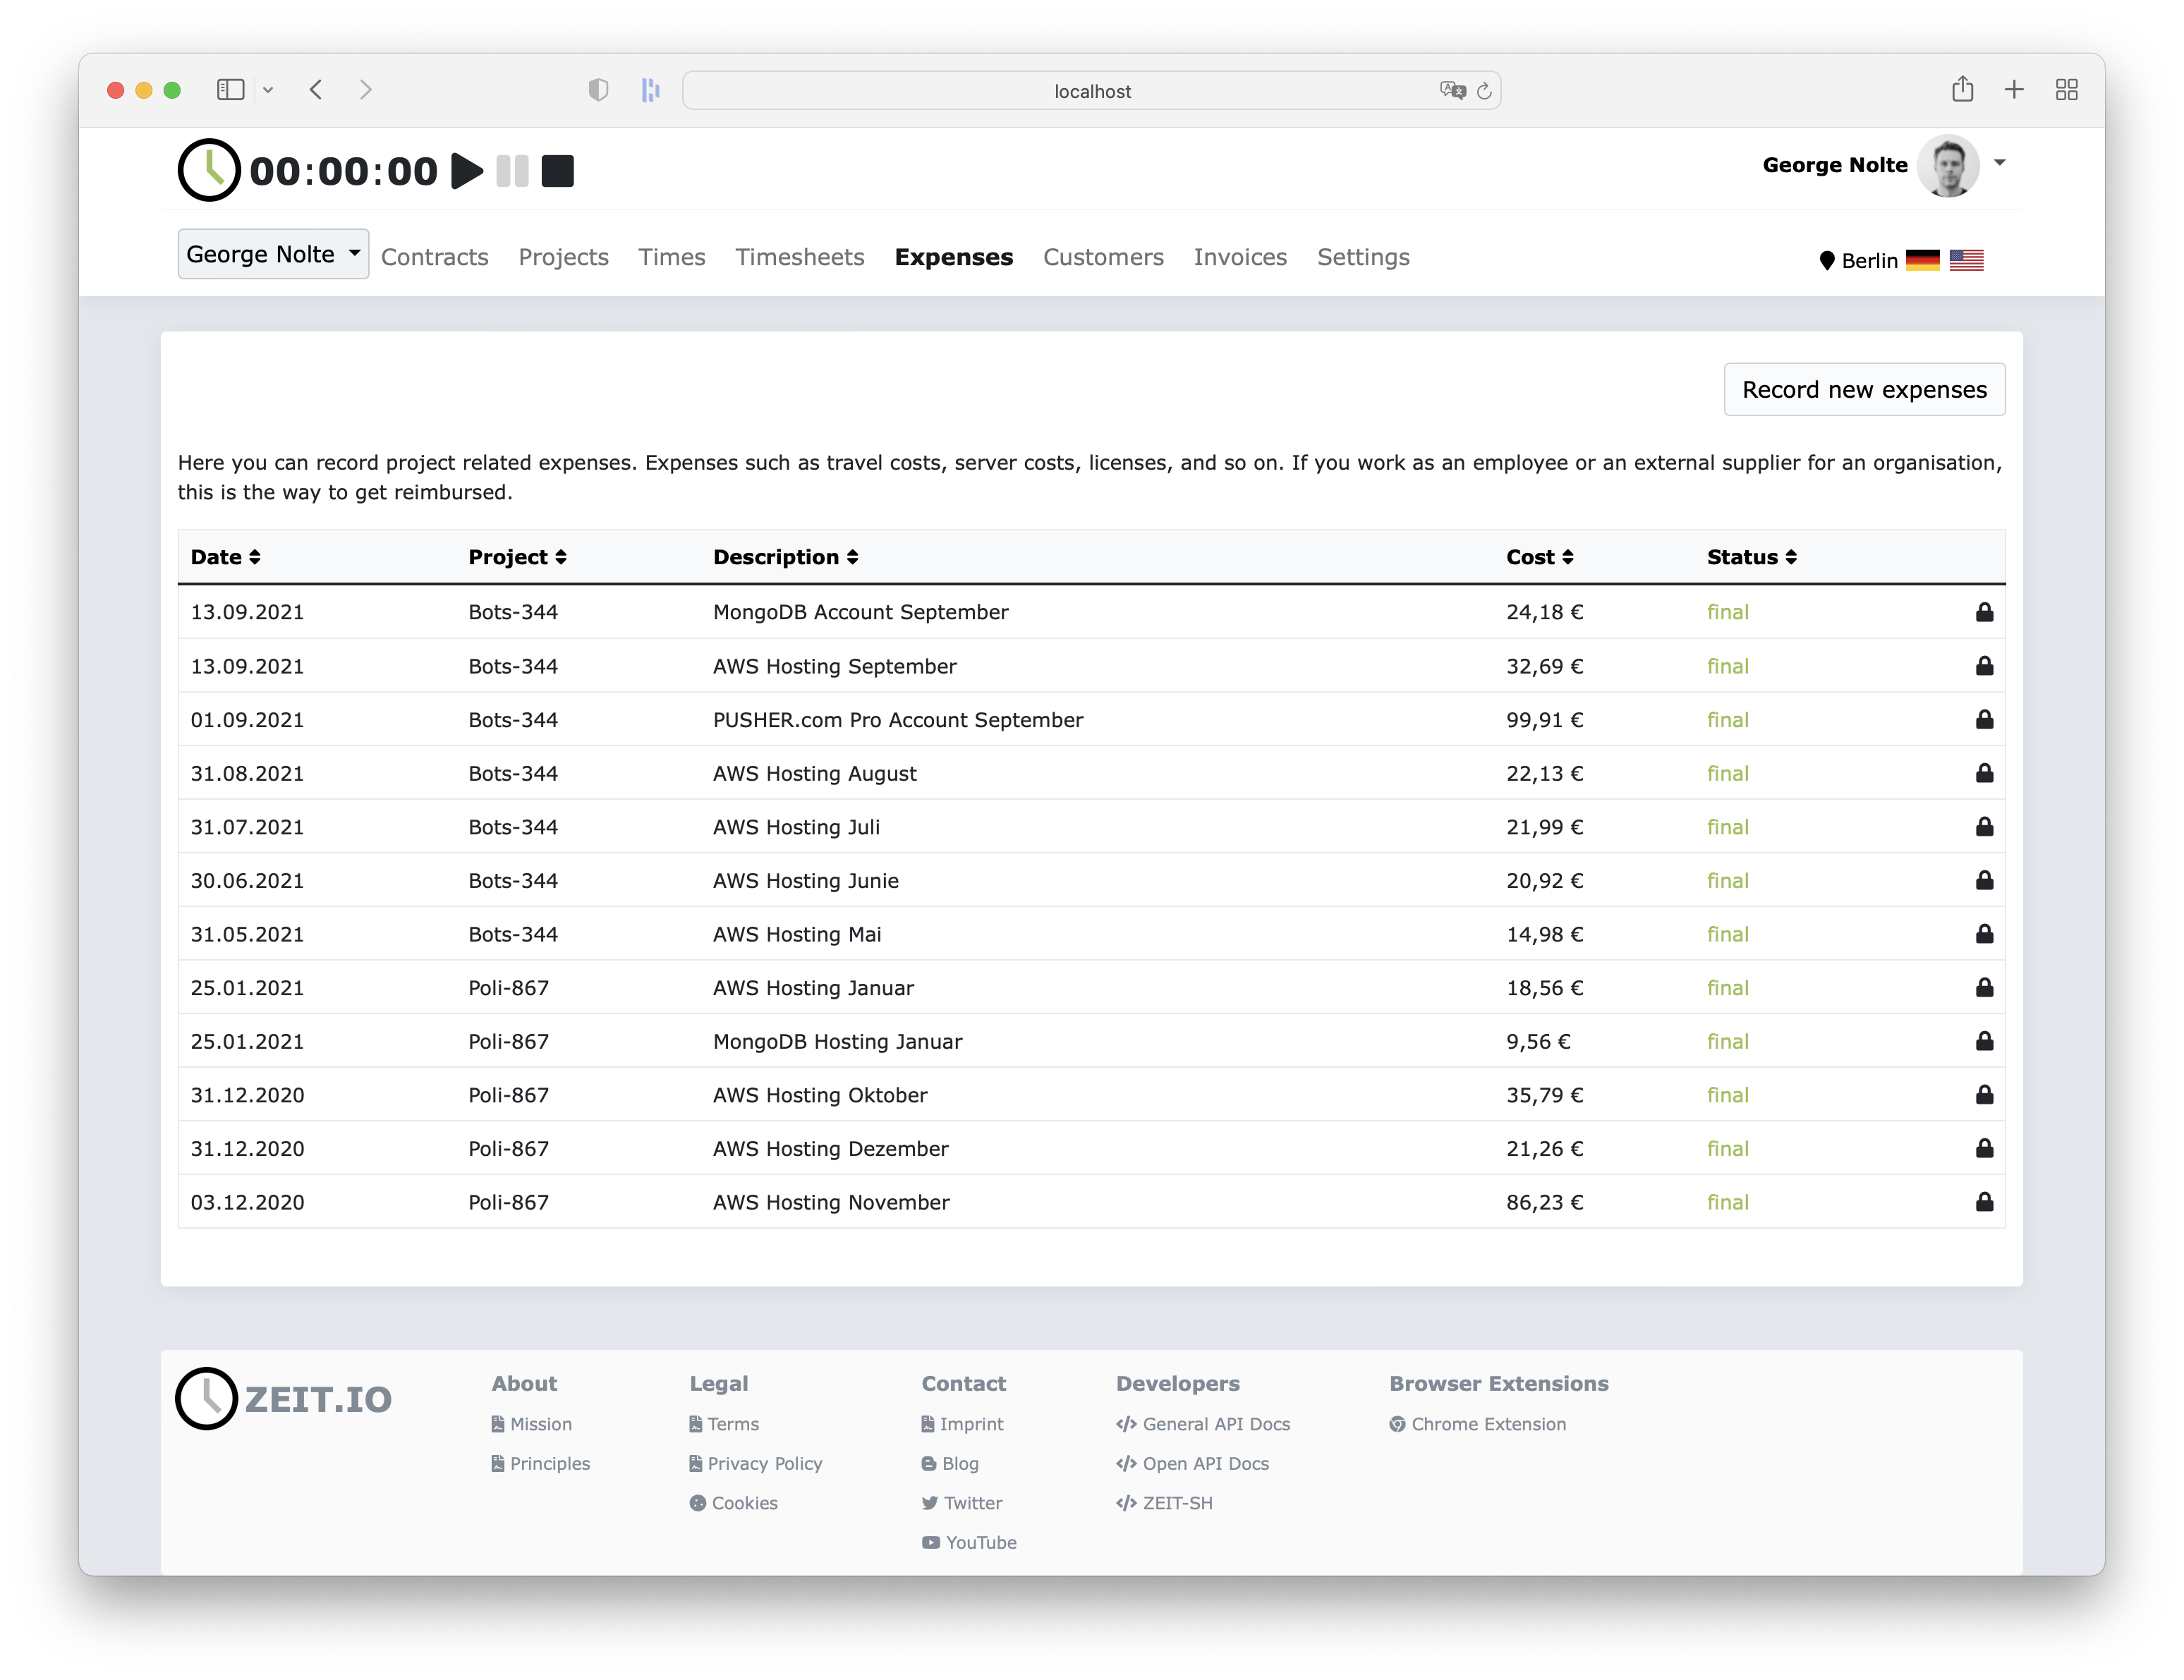Image resolution: width=2184 pixels, height=1680 pixels.
Task: Sort the table by Description
Action: point(786,557)
